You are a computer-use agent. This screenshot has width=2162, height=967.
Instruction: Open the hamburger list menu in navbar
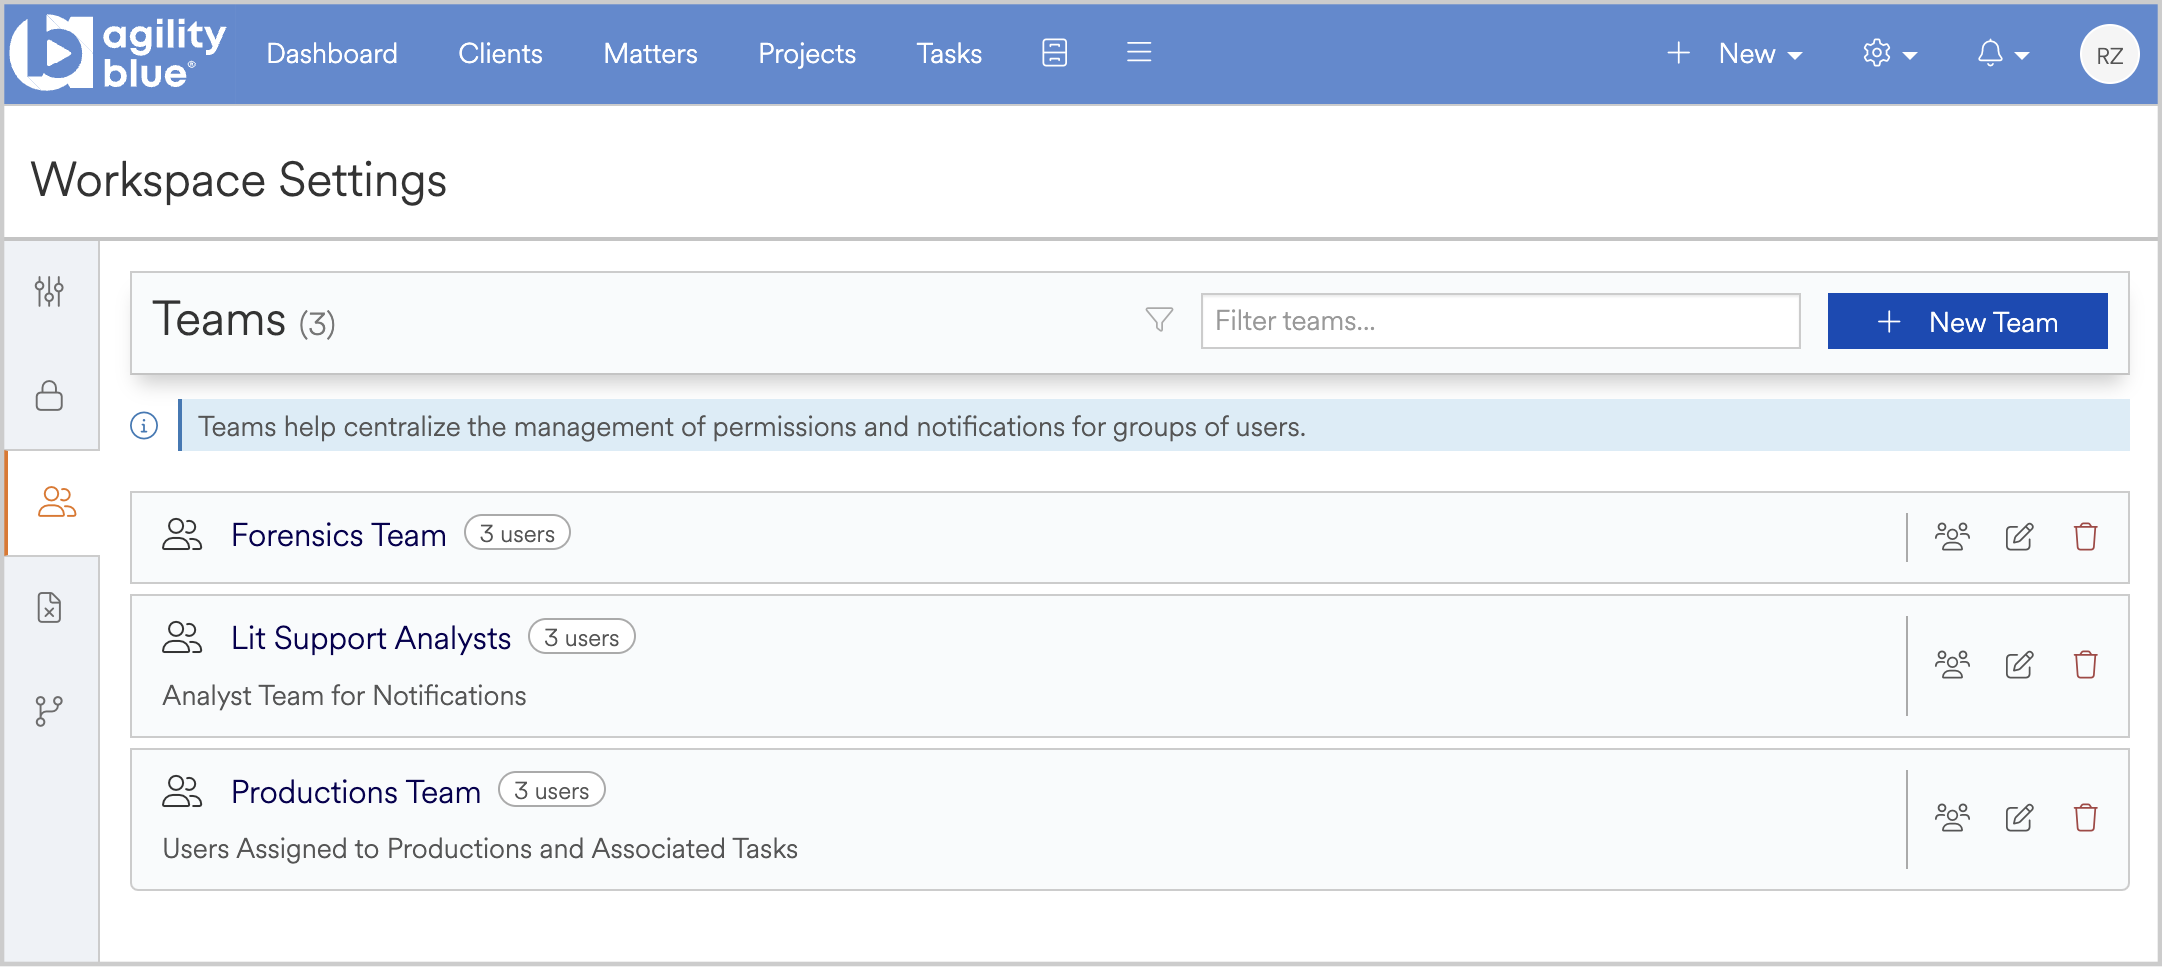pos(1139,52)
